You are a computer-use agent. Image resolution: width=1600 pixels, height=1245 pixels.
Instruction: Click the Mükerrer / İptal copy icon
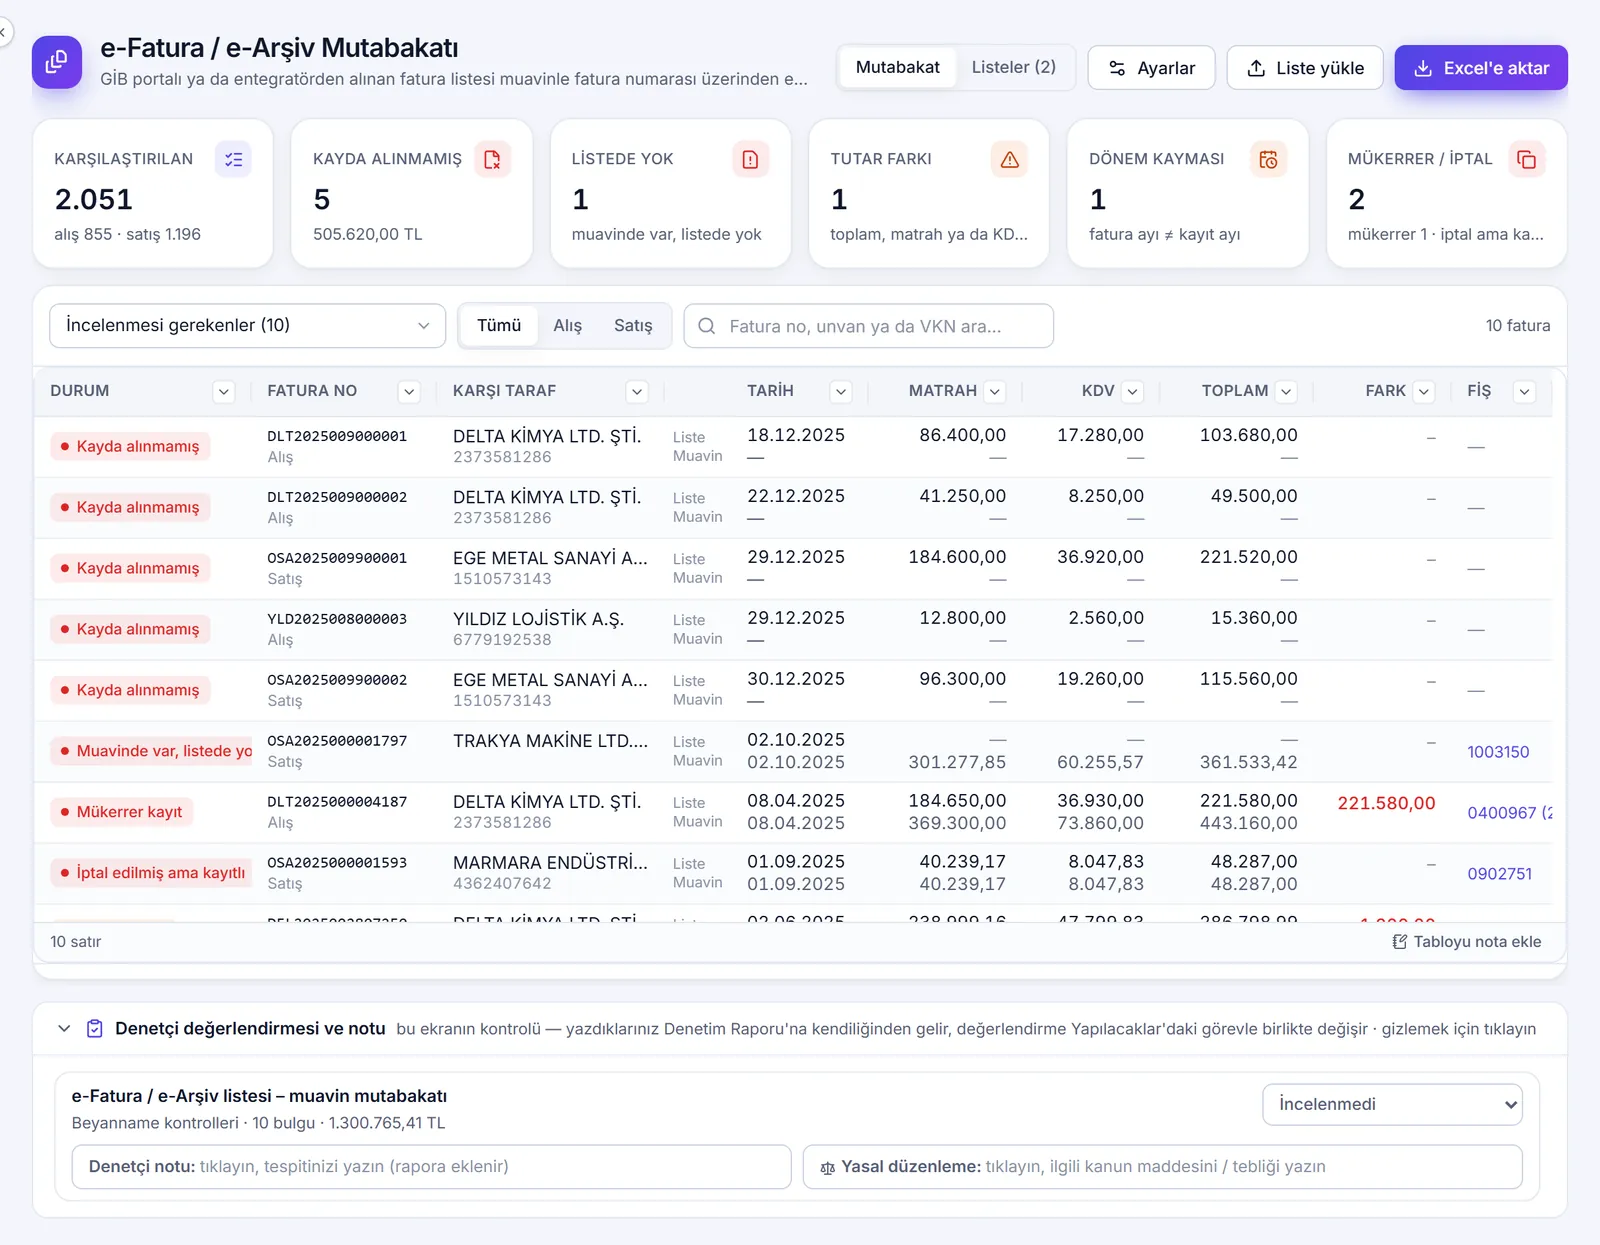pyautogui.click(x=1527, y=159)
